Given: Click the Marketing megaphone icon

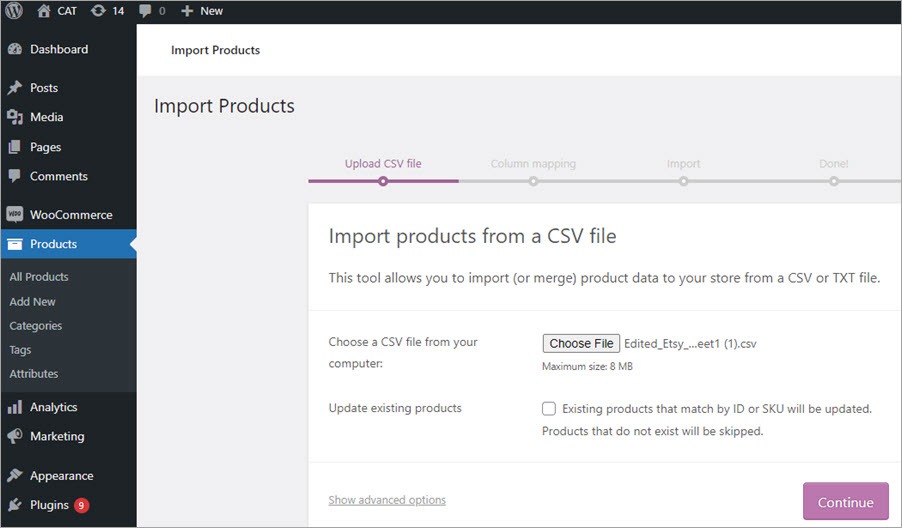Looking at the screenshot, I should (x=15, y=436).
